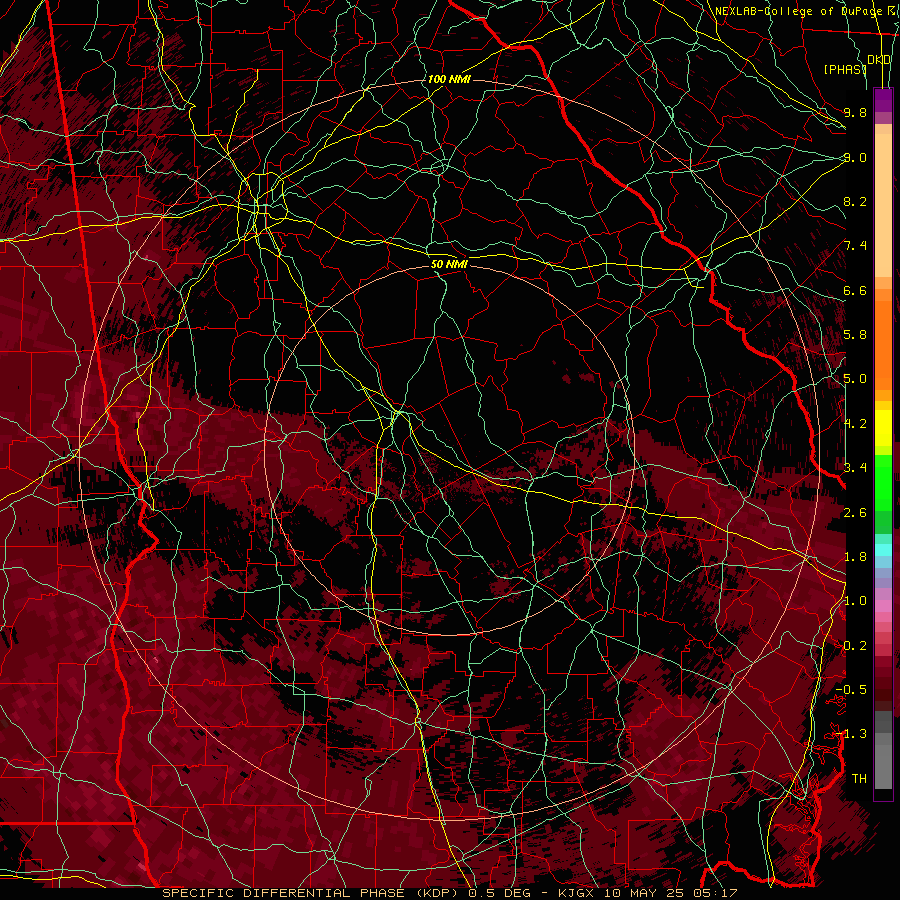Click the 9.8 scale value

(855, 112)
